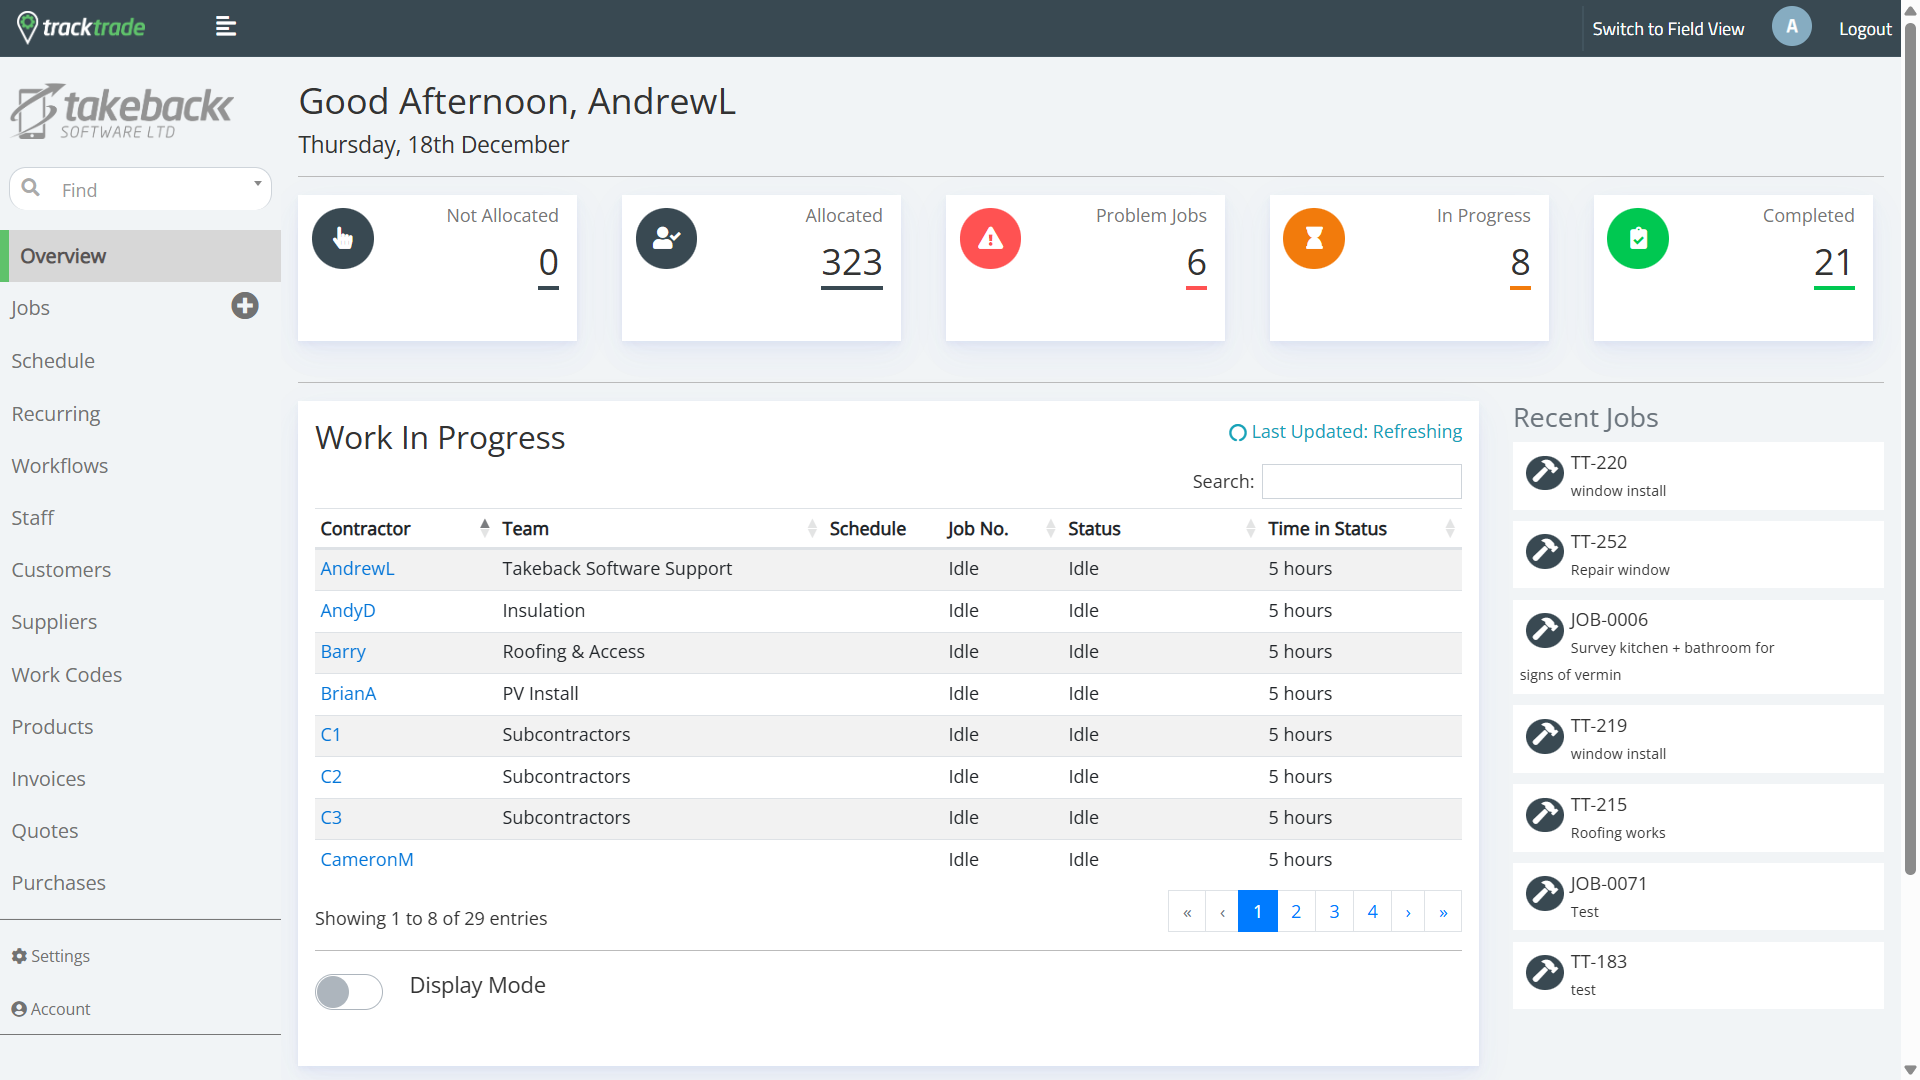Screen dimensions: 1920x1080
Task: Click the Completed clipboard check icon
Action: [1638, 239]
